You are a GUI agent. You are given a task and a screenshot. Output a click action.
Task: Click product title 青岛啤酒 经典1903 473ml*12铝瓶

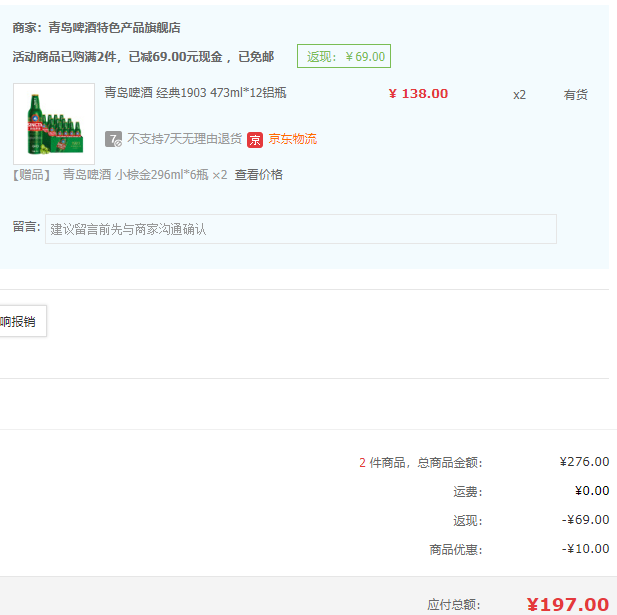[x=196, y=93]
